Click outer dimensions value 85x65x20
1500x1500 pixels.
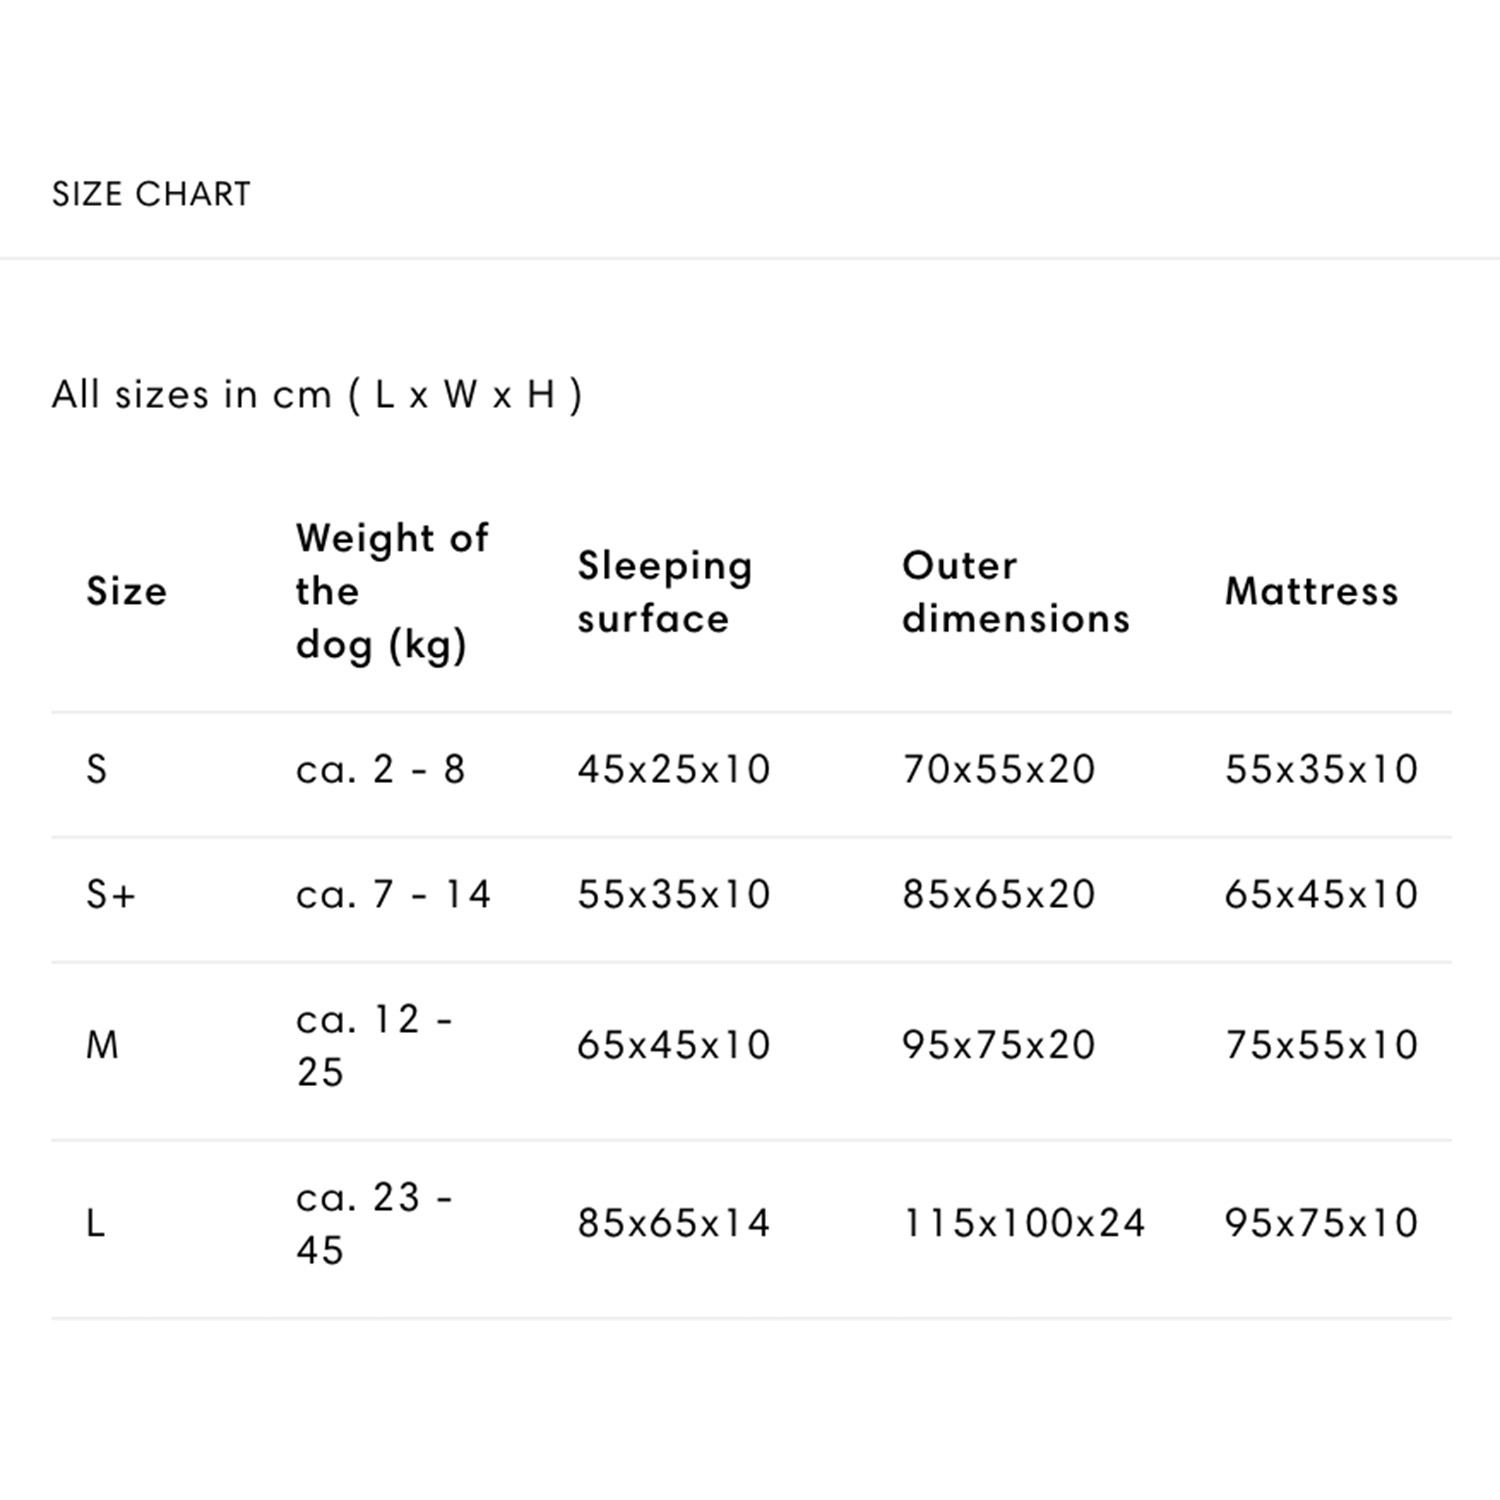[x=998, y=894]
